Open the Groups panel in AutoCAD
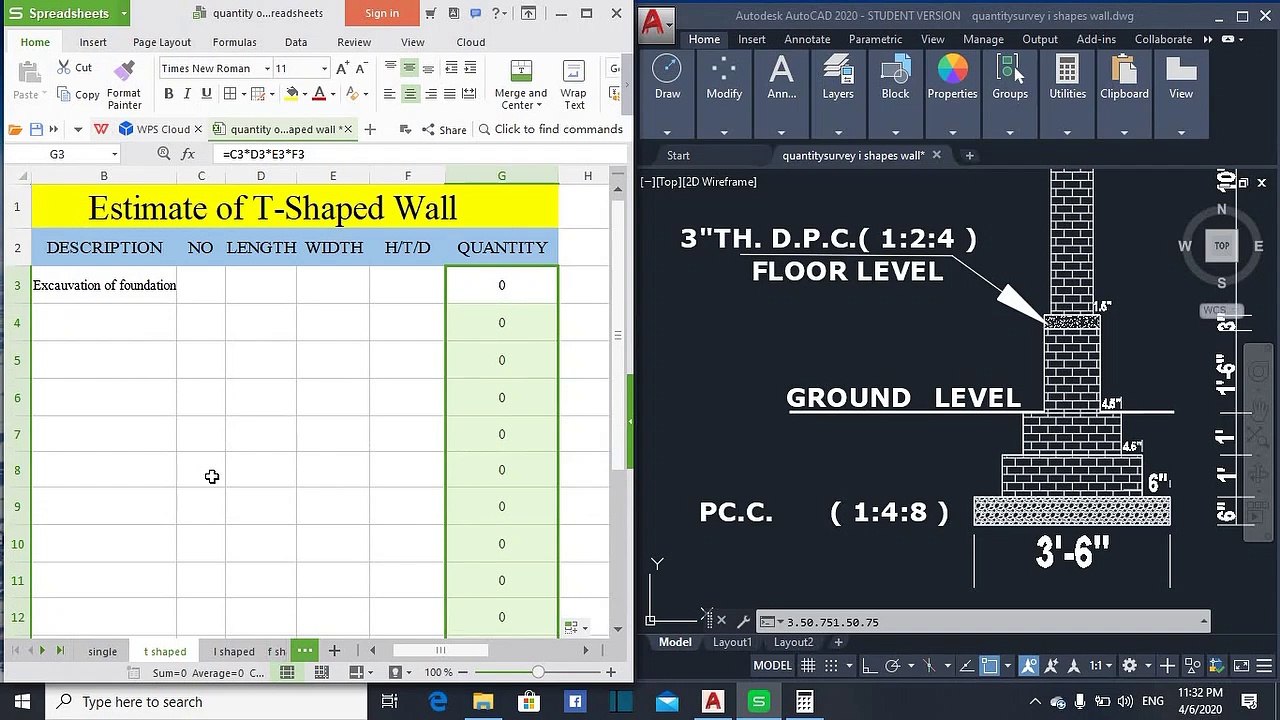Screen dimensions: 1280x720 [1010, 77]
